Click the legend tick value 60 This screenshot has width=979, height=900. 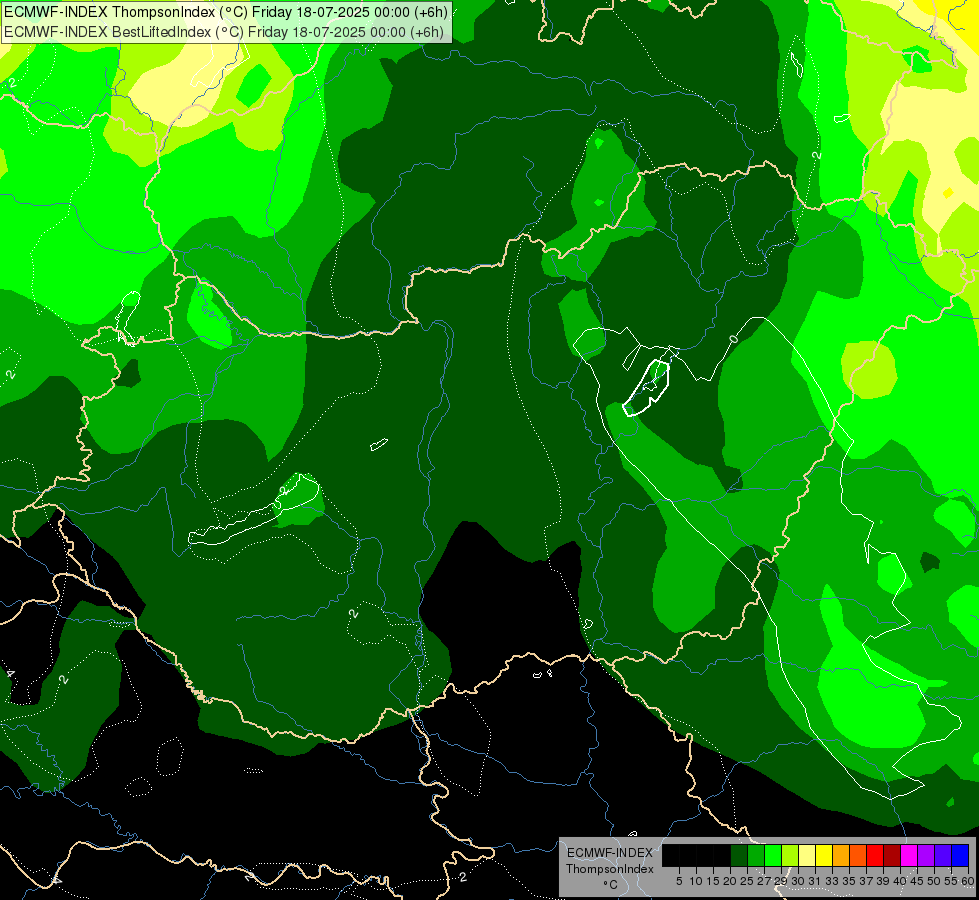point(967,881)
